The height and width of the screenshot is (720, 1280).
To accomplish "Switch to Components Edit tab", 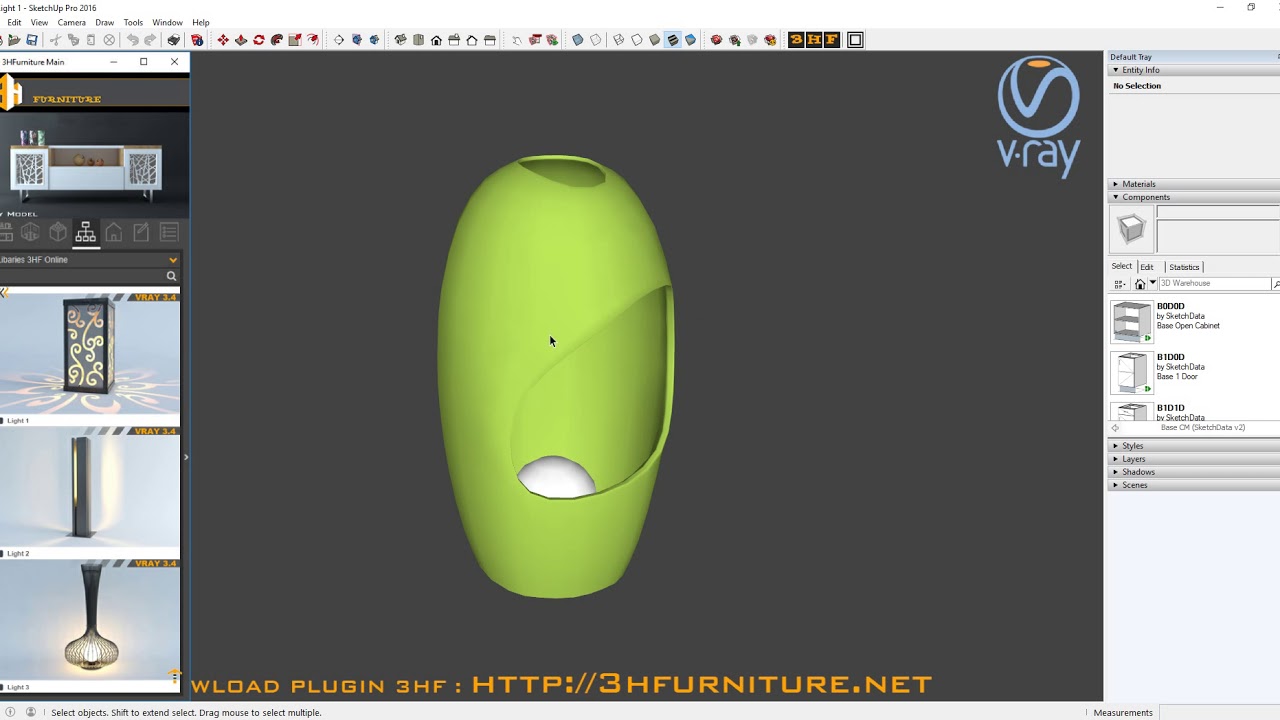I will tap(1147, 267).
